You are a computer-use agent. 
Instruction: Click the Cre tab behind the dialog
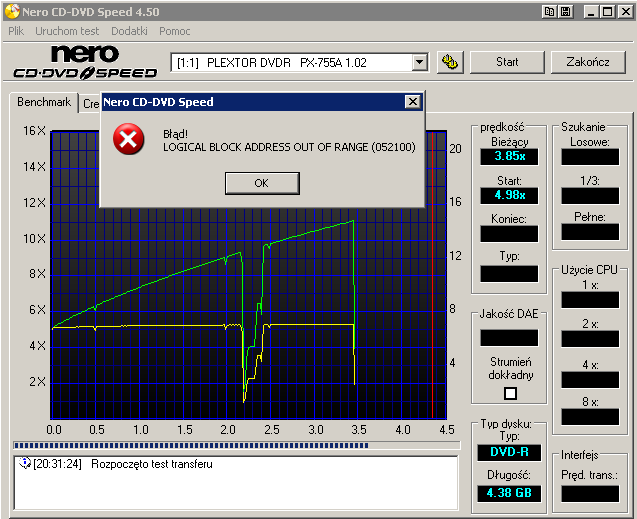click(91, 104)
